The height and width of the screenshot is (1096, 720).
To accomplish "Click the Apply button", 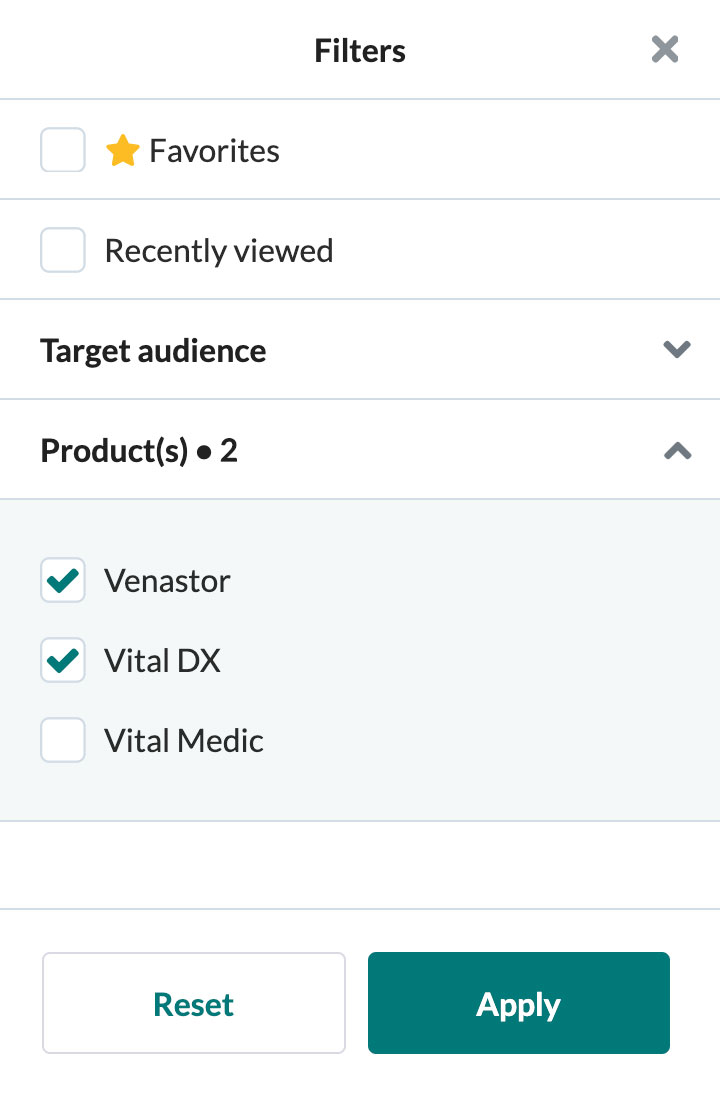I will coord(519,1003).
